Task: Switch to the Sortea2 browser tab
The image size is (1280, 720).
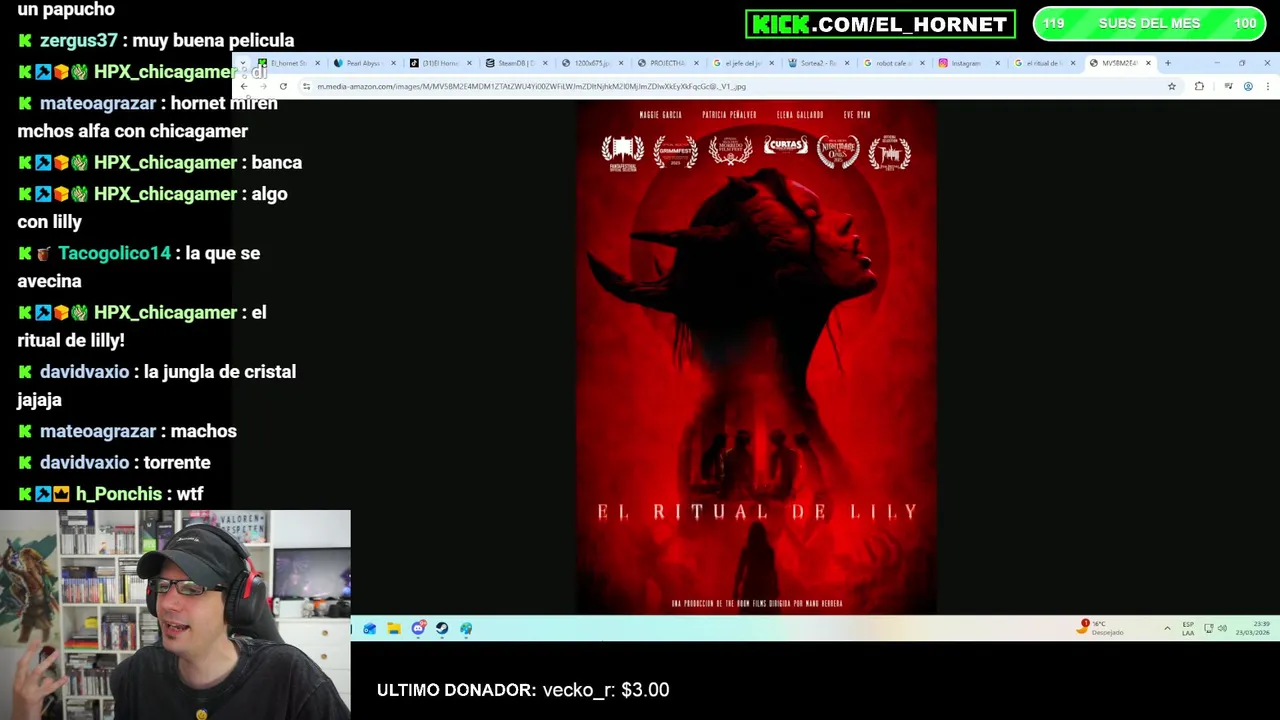Action: [x=817, y=63]
